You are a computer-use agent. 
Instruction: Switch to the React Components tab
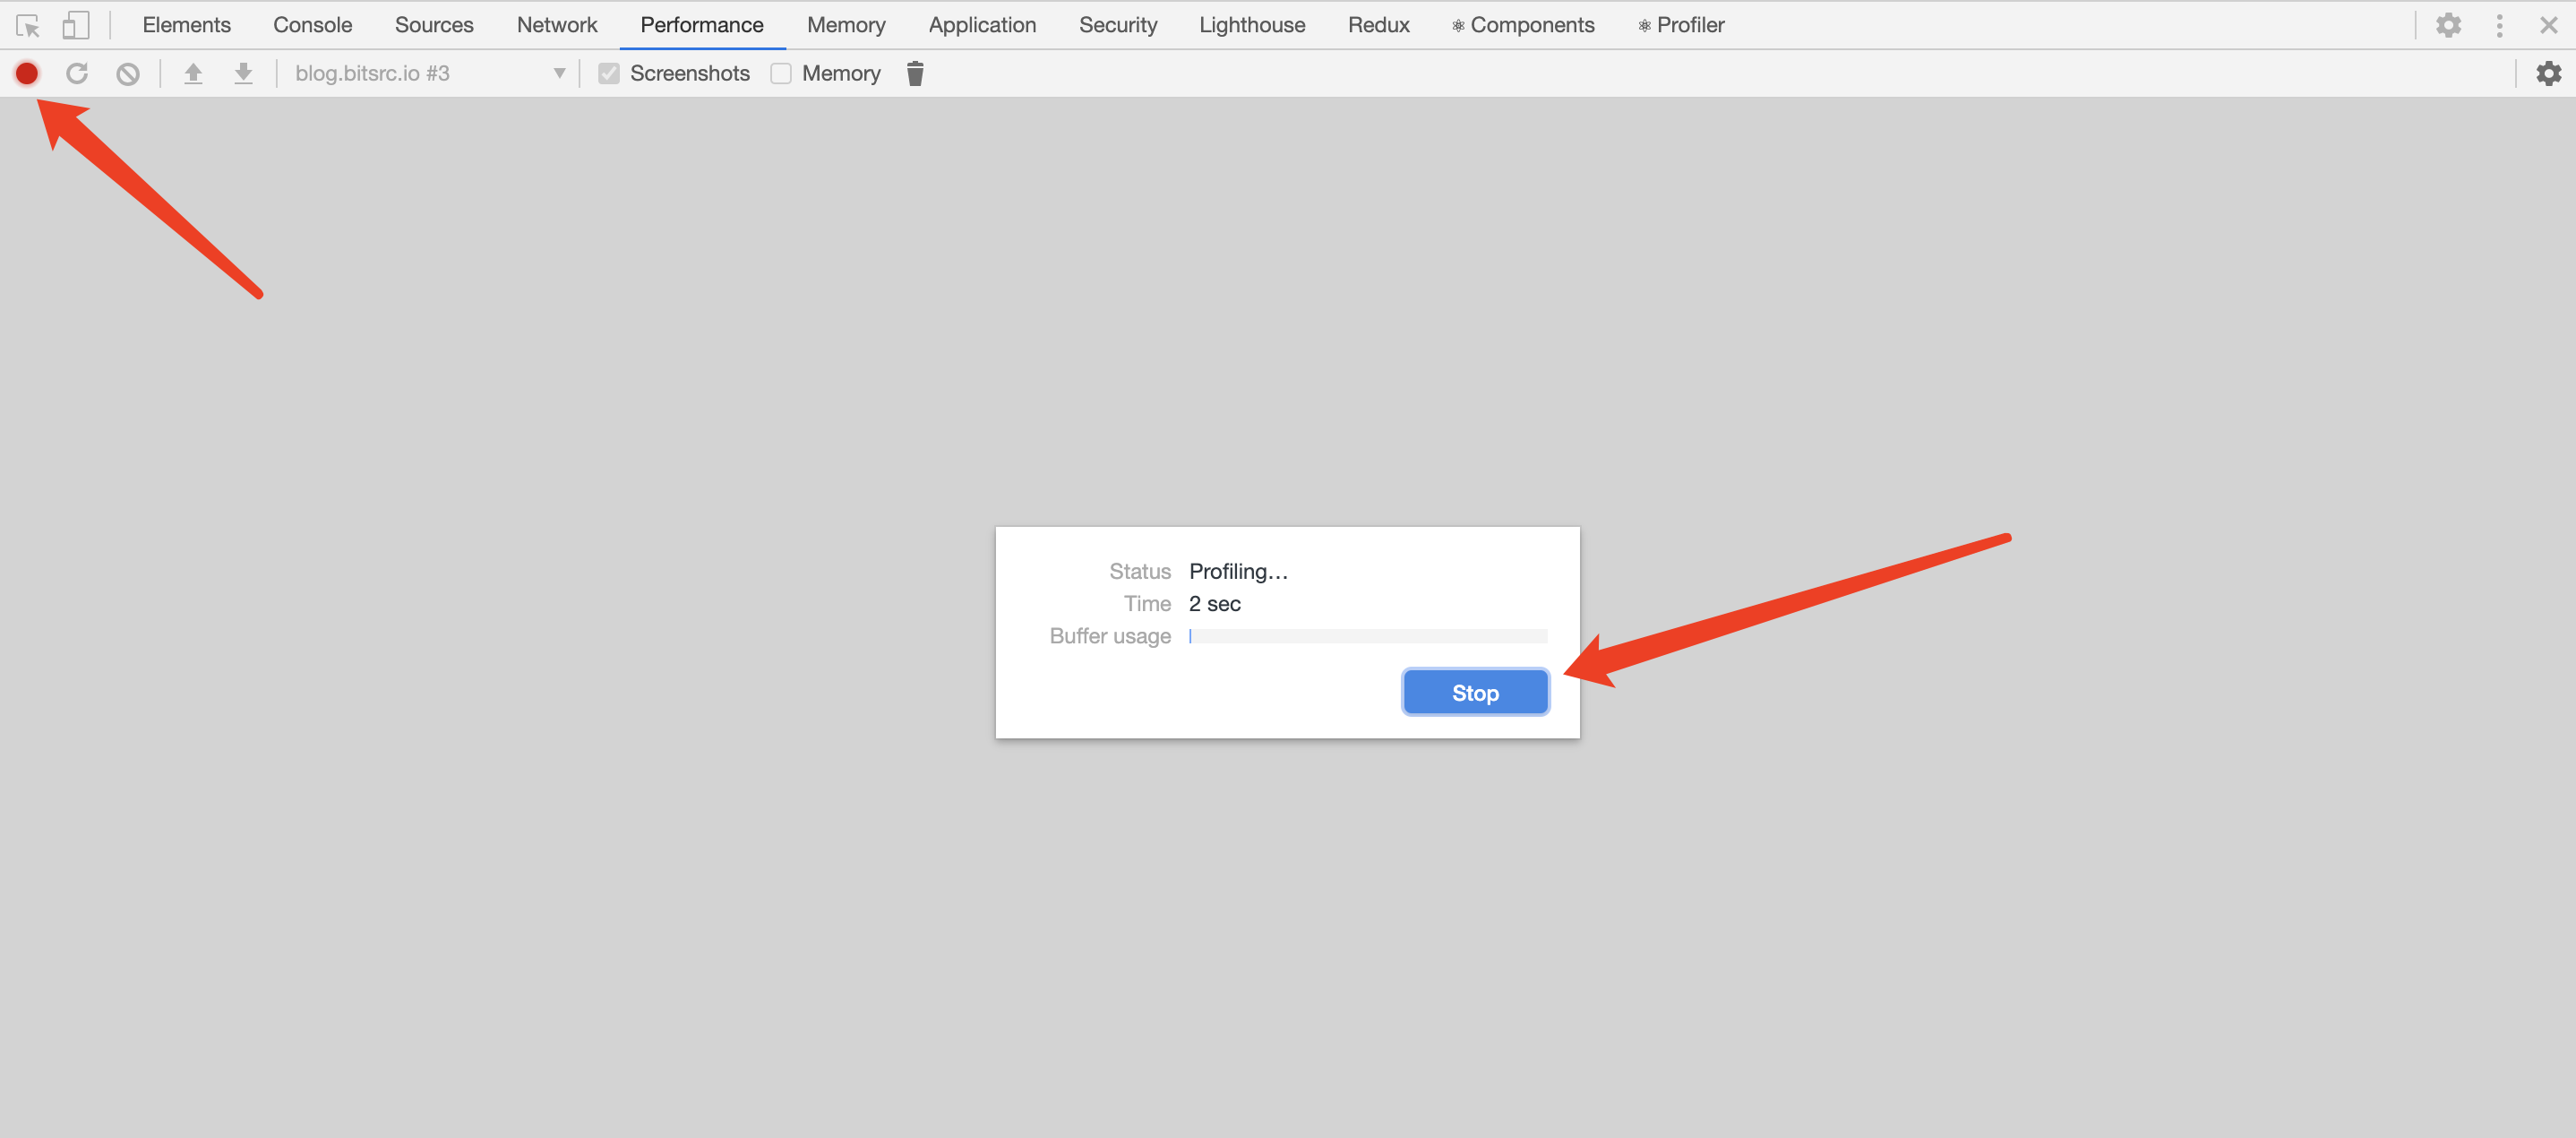[1523, 25]
